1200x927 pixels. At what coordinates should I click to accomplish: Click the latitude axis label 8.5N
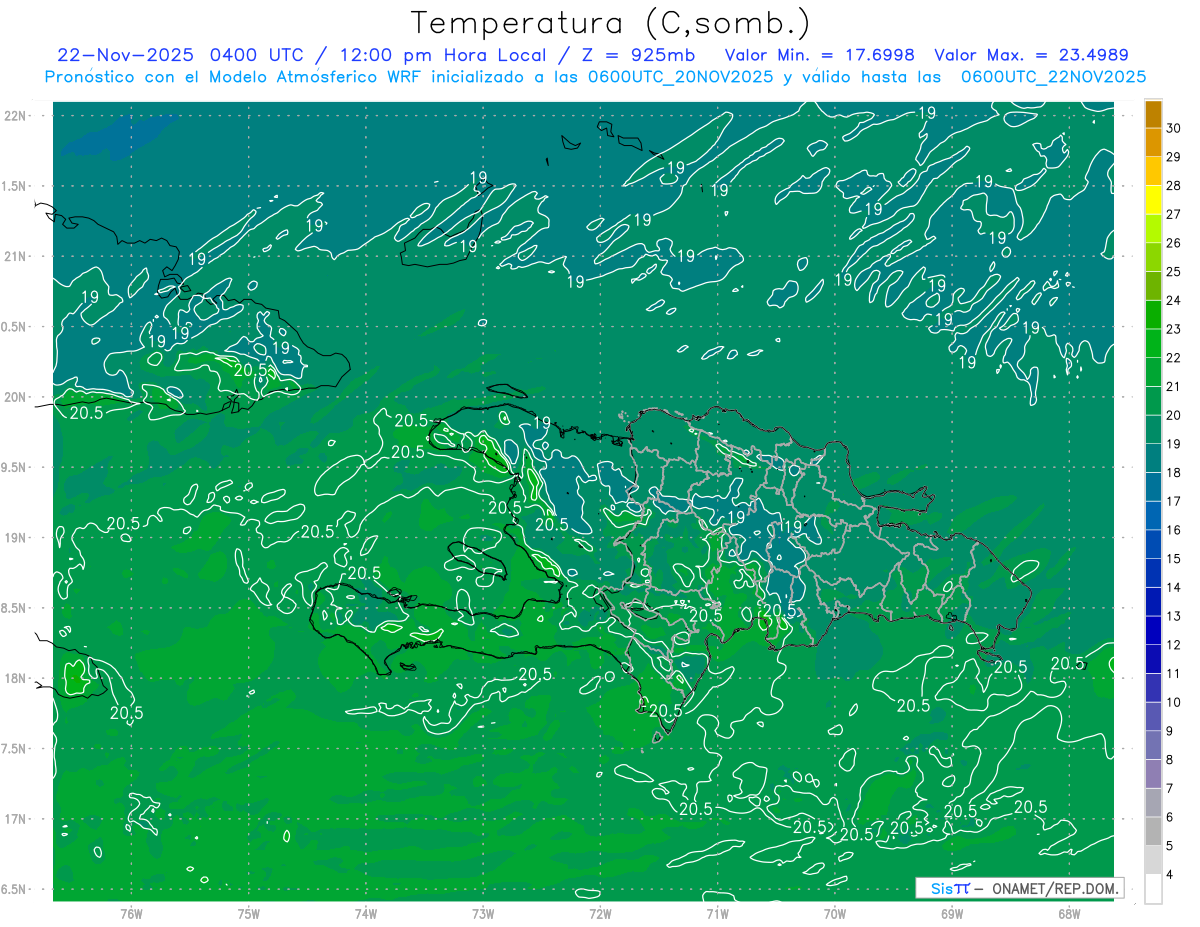click(x=15, y=608)
